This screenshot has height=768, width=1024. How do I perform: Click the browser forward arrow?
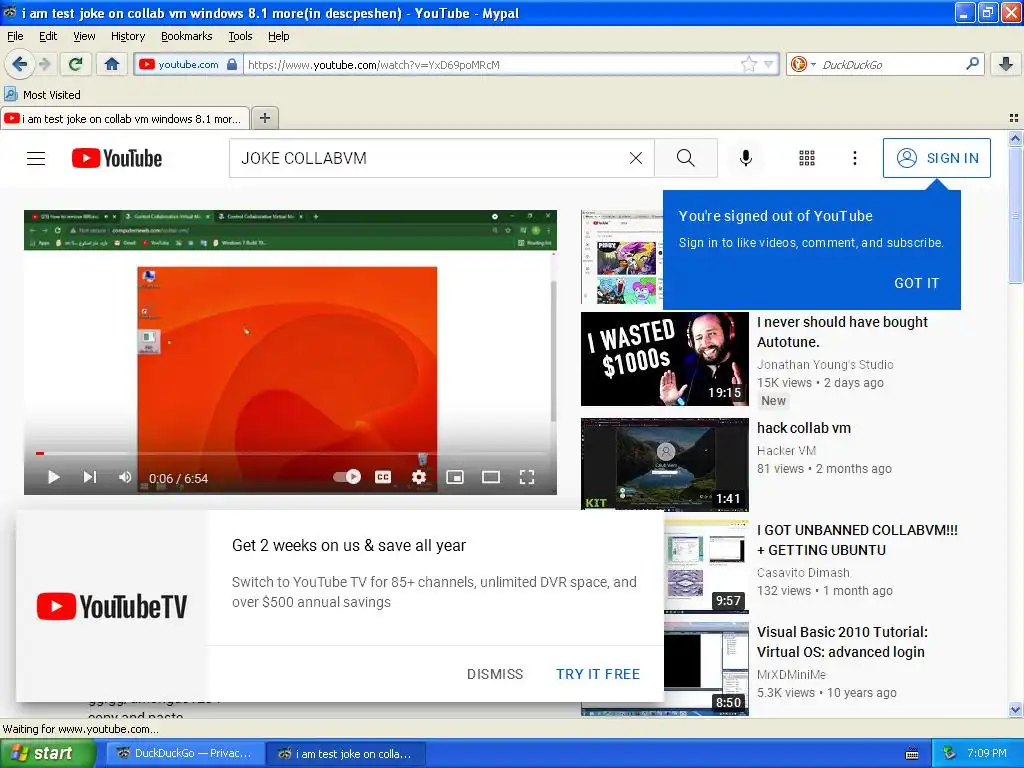coord(44,64)
